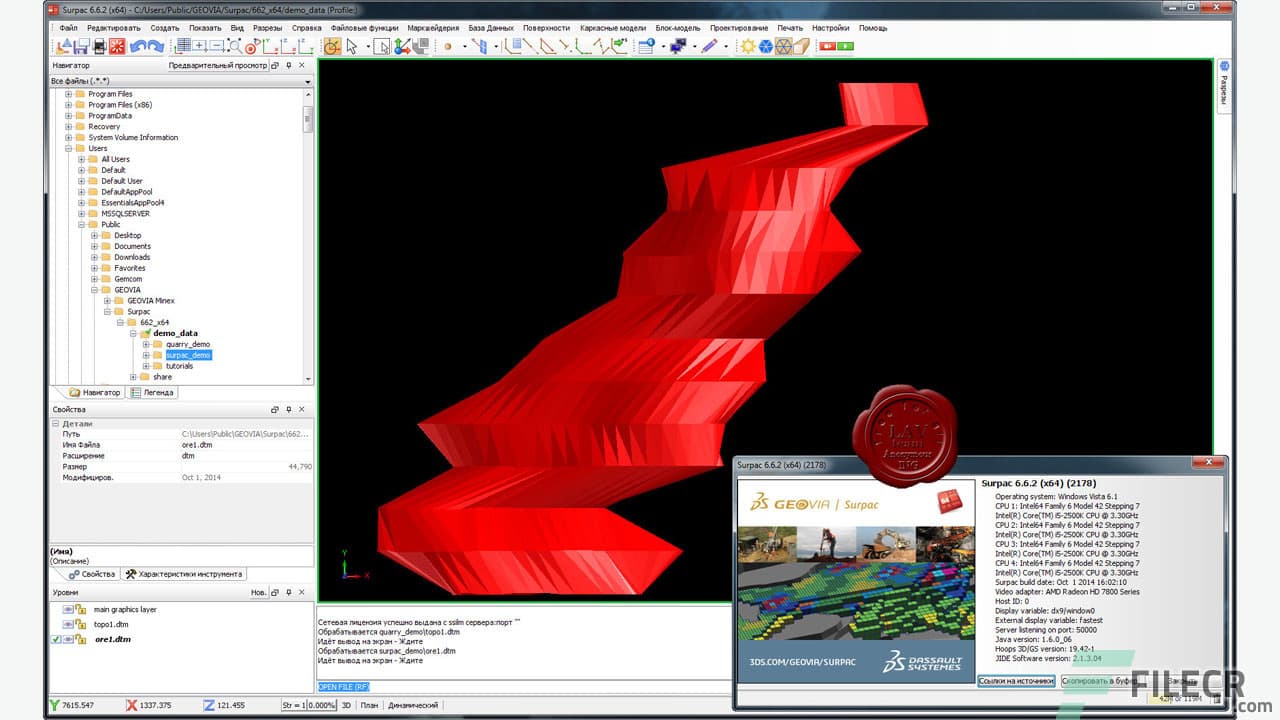Toggle the sun lighting icon
The image size is (1280, 720).
coord(746,46)
